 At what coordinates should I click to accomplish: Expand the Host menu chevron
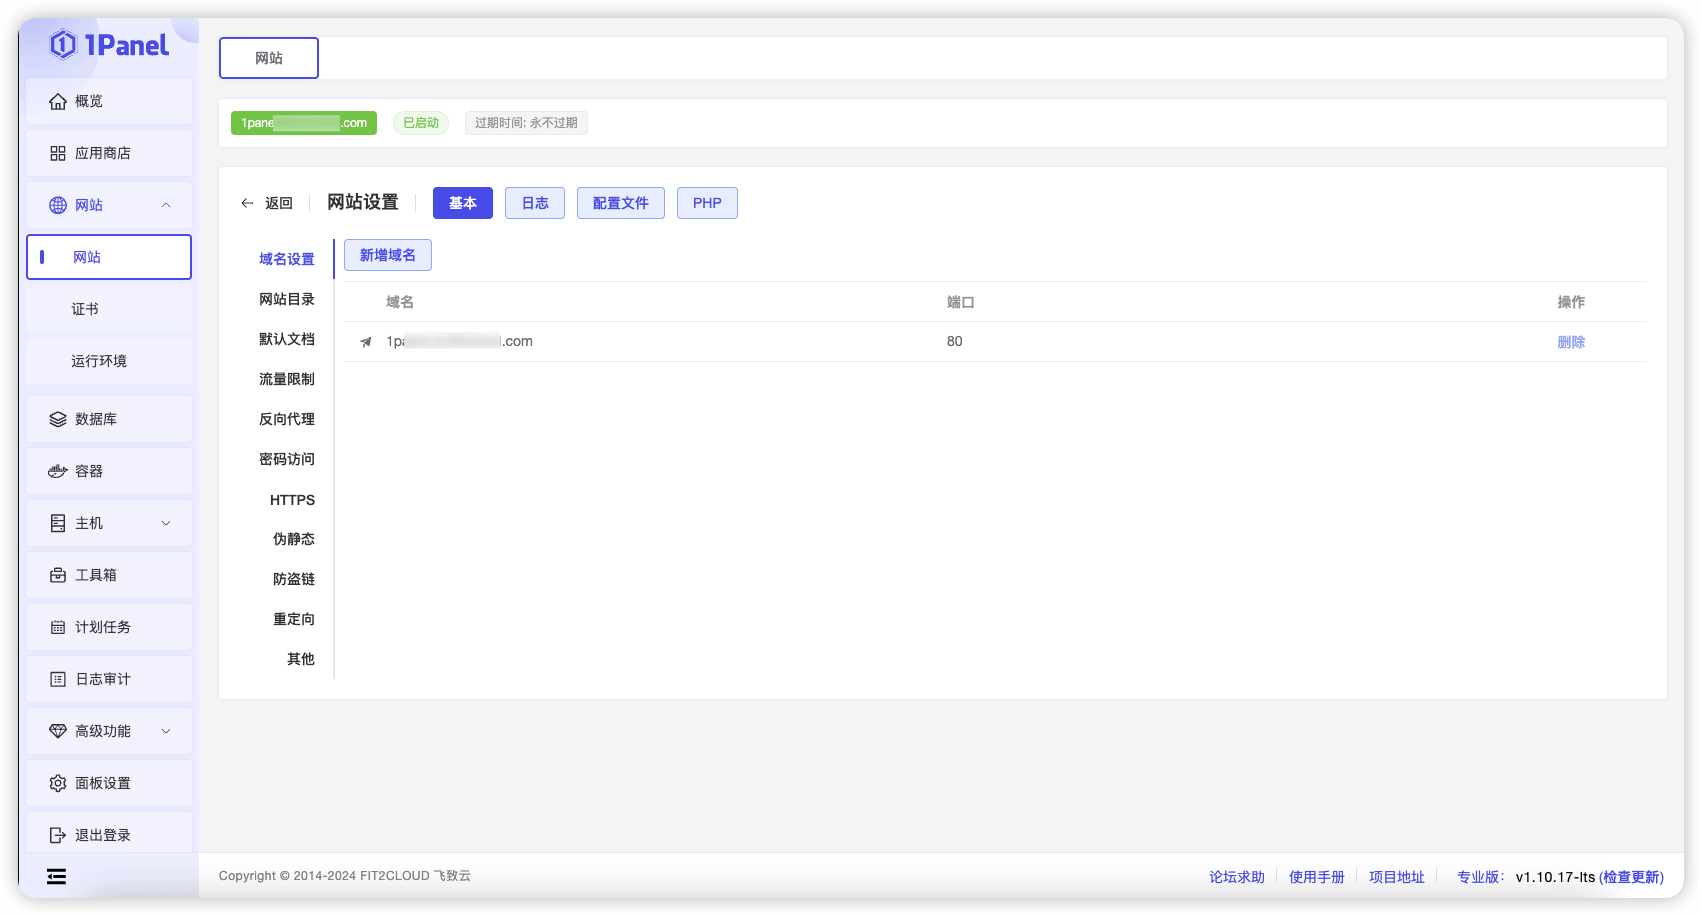166,523
